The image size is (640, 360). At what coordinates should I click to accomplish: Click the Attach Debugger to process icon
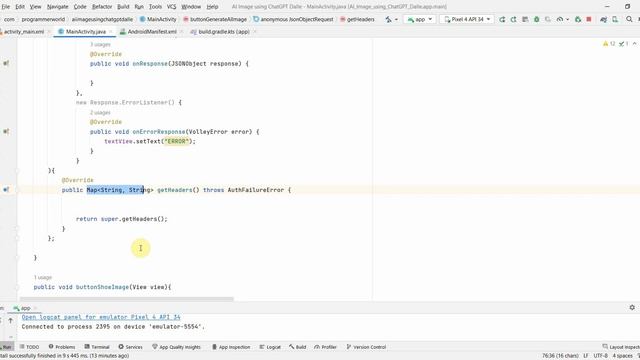point(578,19)
